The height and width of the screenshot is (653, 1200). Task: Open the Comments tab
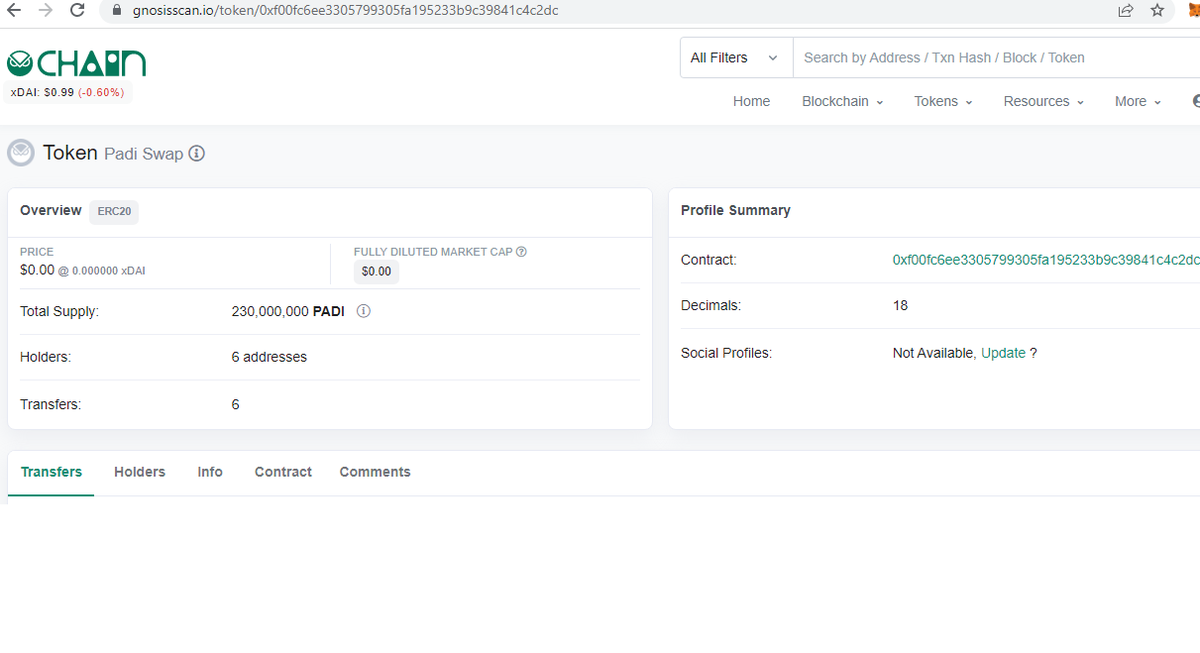375,472
